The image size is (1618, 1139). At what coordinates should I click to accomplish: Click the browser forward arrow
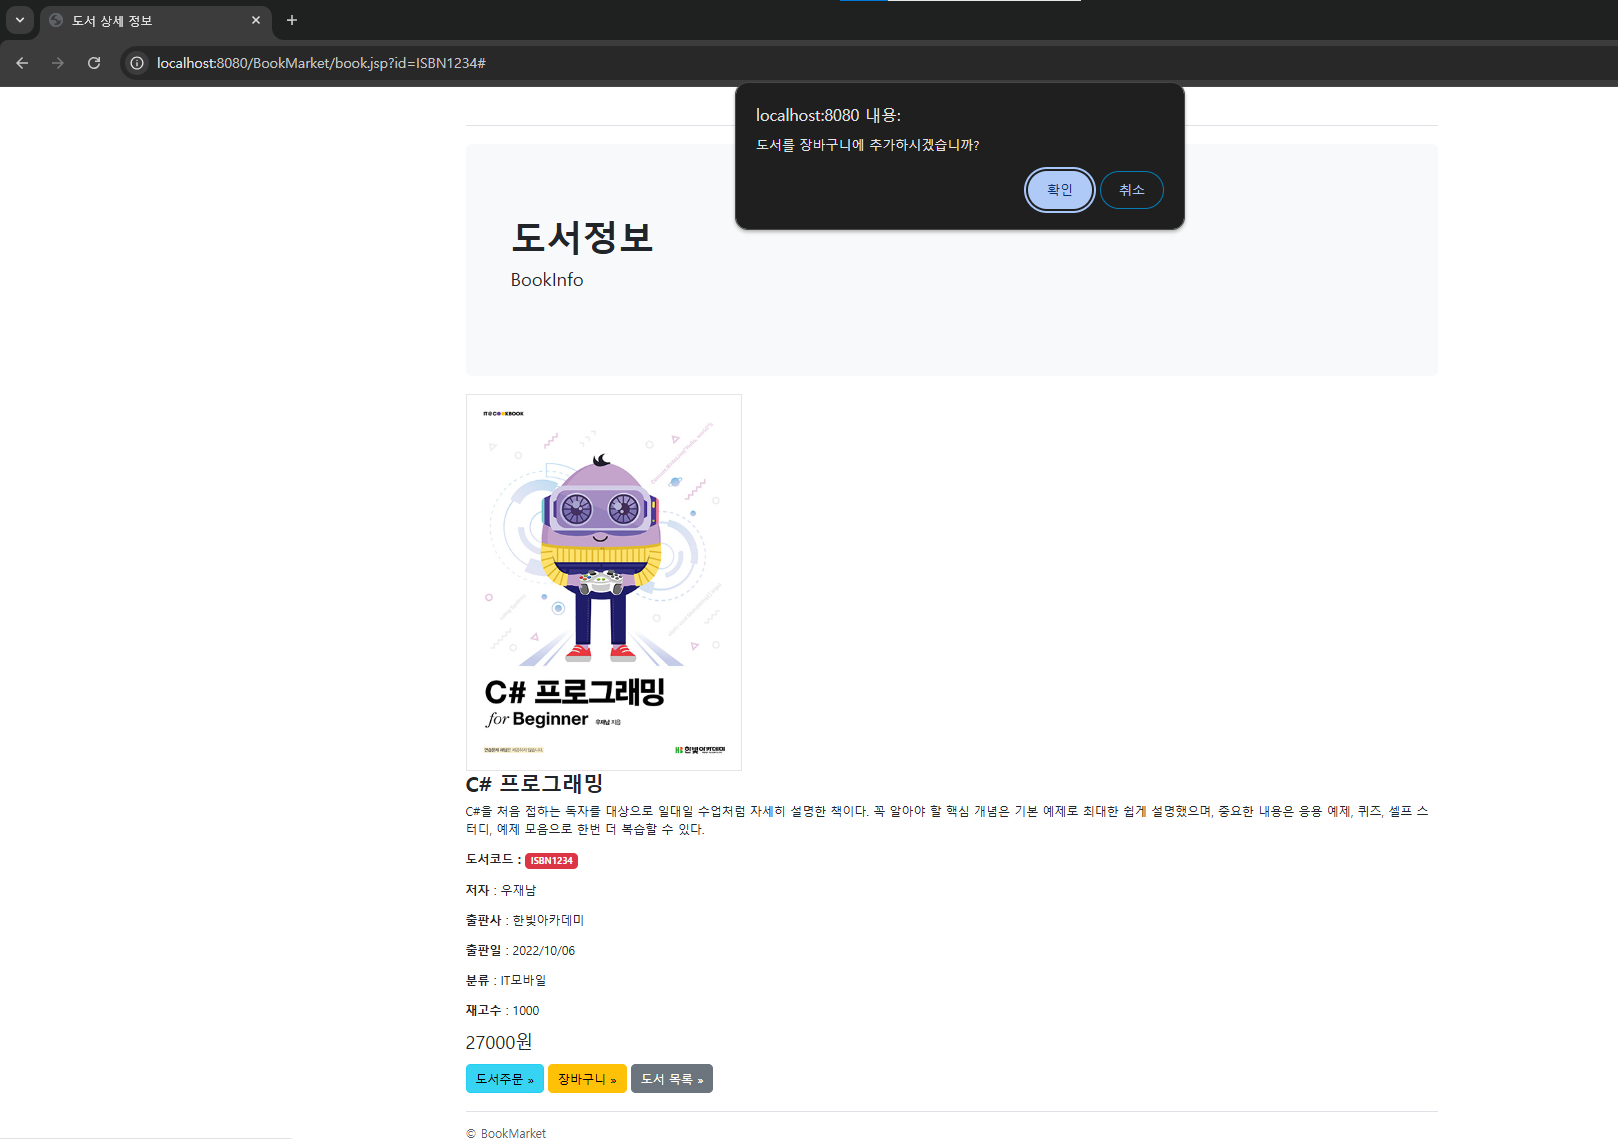pos(58,63)
